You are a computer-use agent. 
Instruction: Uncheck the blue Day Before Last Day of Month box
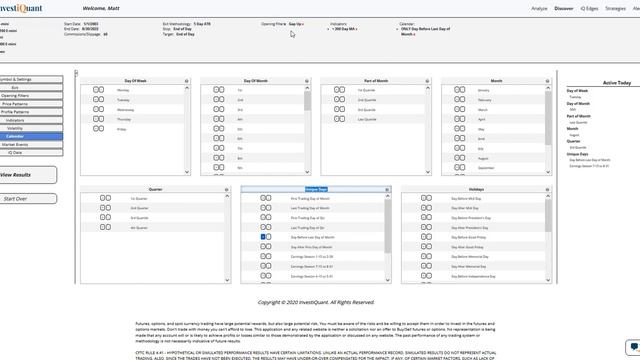pos(263,237)
